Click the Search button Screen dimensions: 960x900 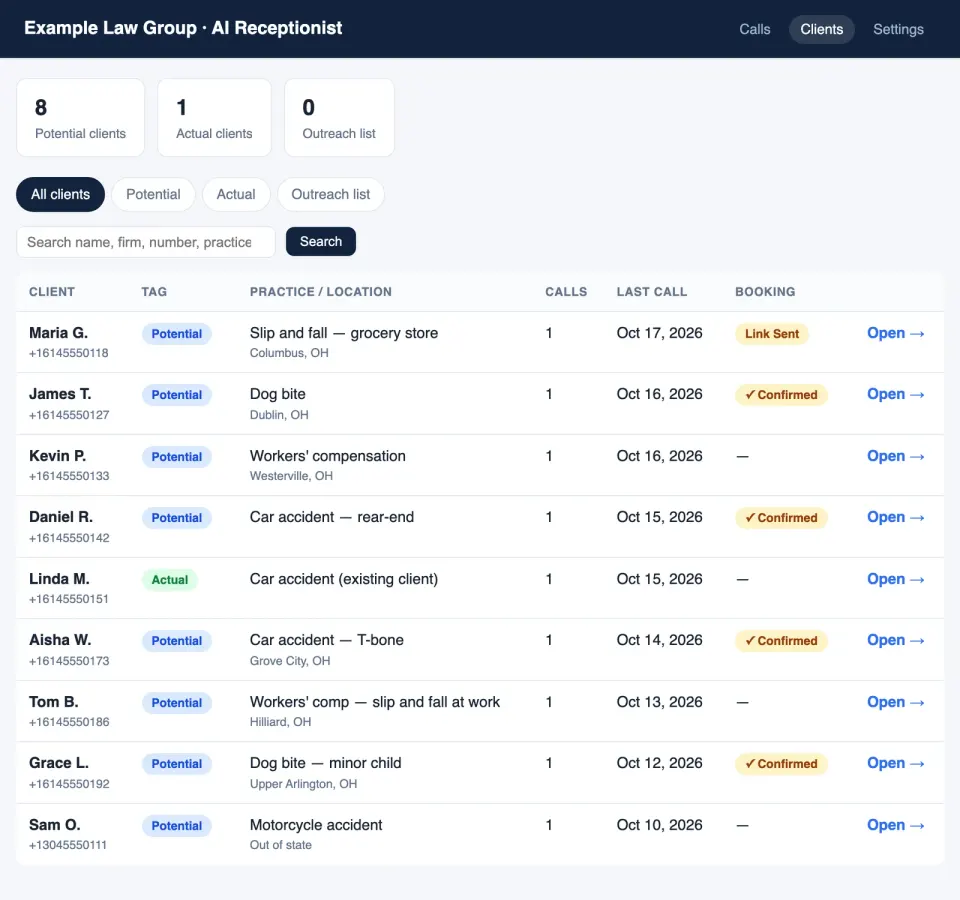click(x=321, y=242)
